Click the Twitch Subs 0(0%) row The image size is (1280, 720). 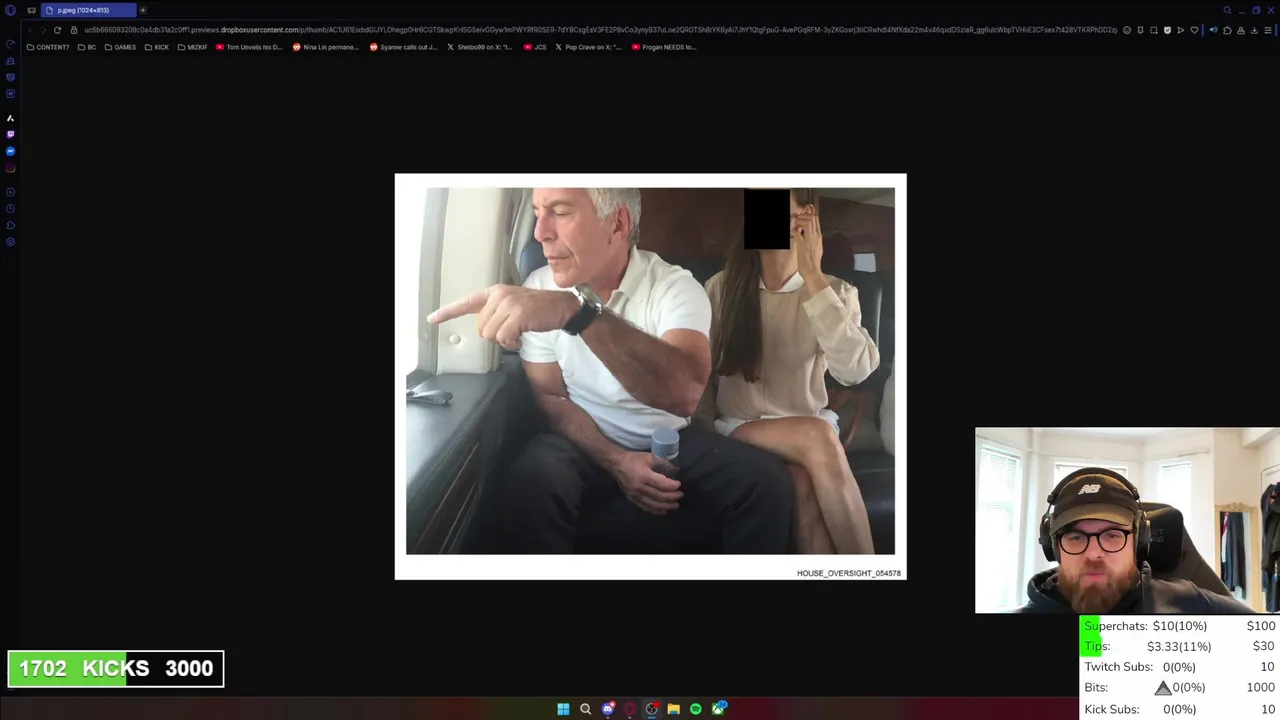[x=1179, y=667]
